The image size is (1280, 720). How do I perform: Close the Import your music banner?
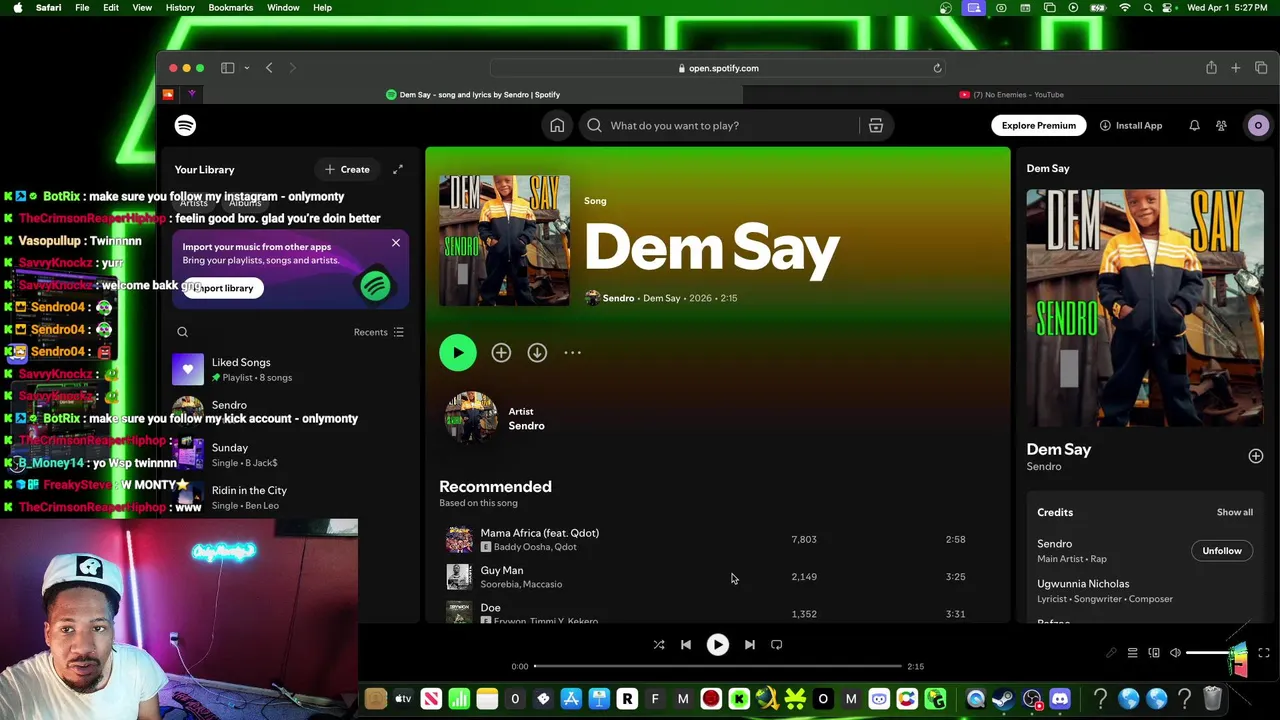pyautogui.click(x=396, y=243)
